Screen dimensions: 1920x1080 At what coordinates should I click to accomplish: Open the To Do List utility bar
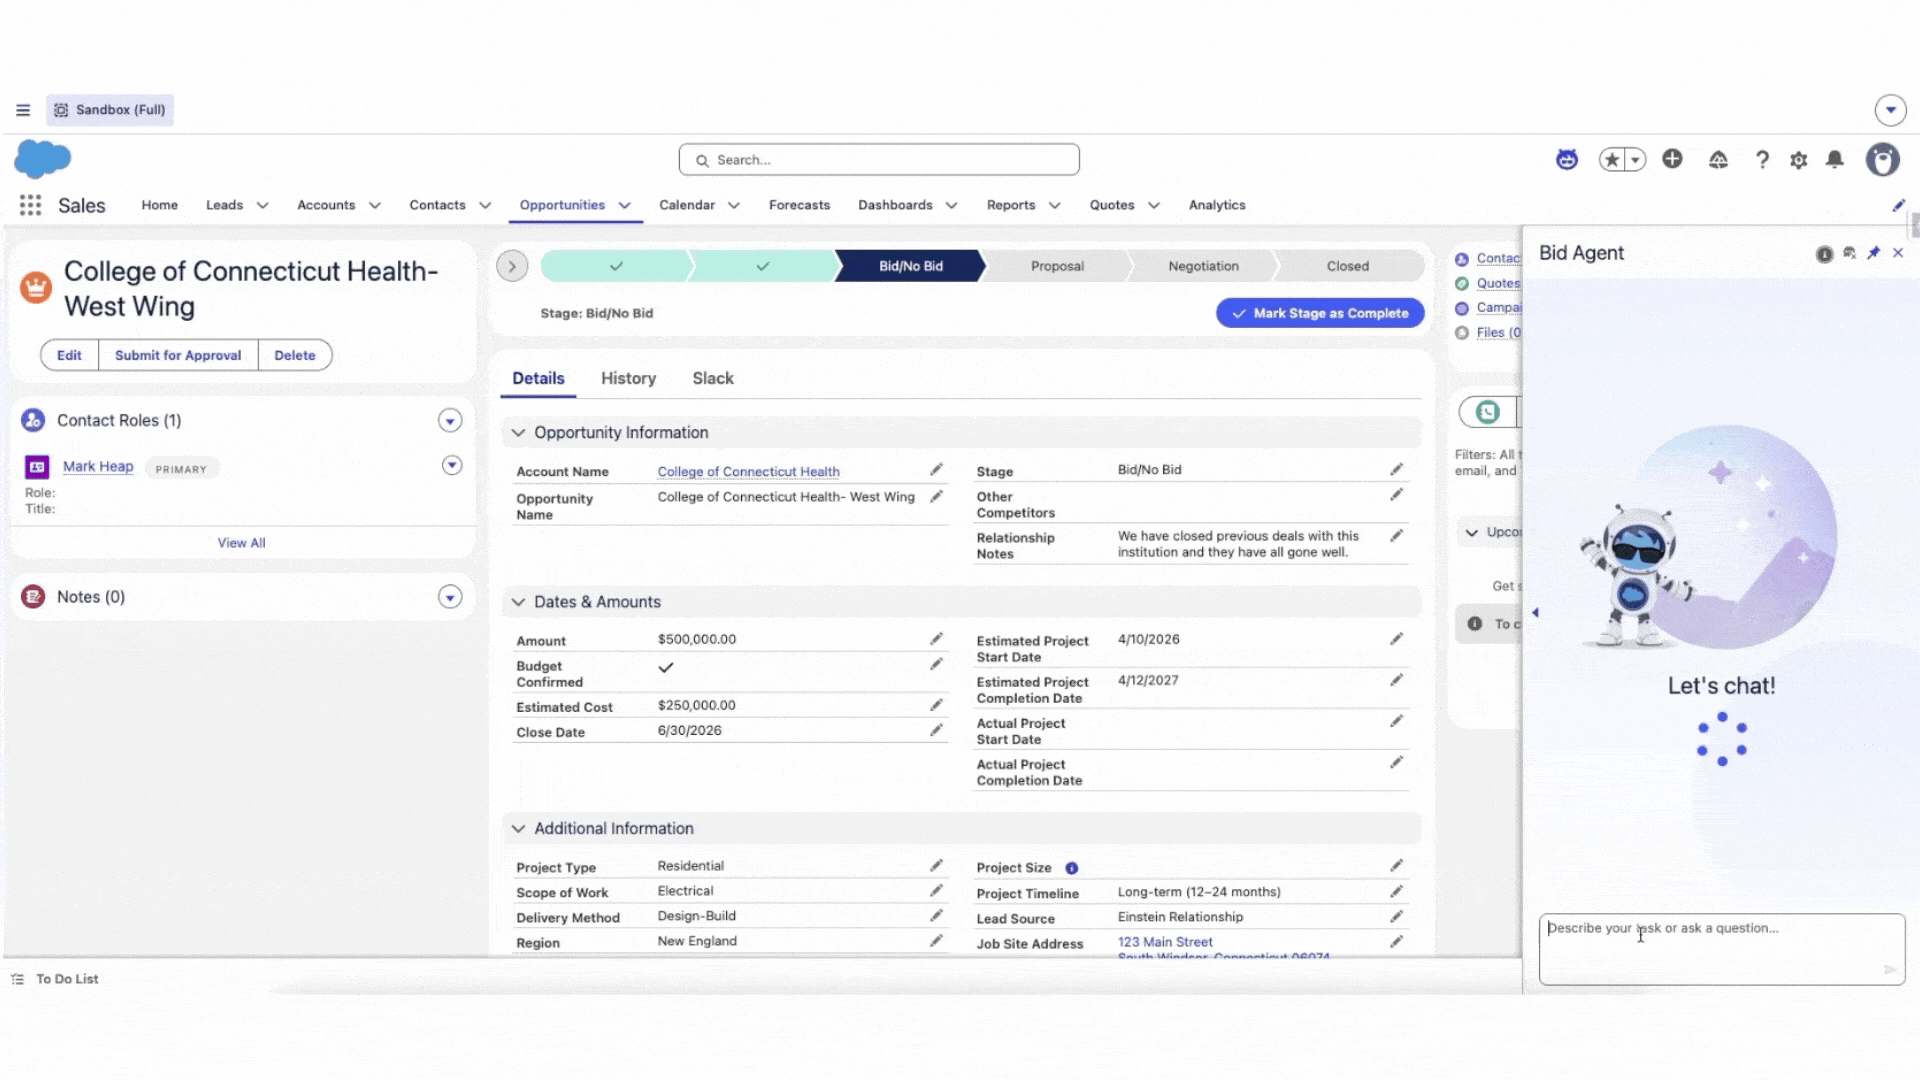tap(55, 979)
